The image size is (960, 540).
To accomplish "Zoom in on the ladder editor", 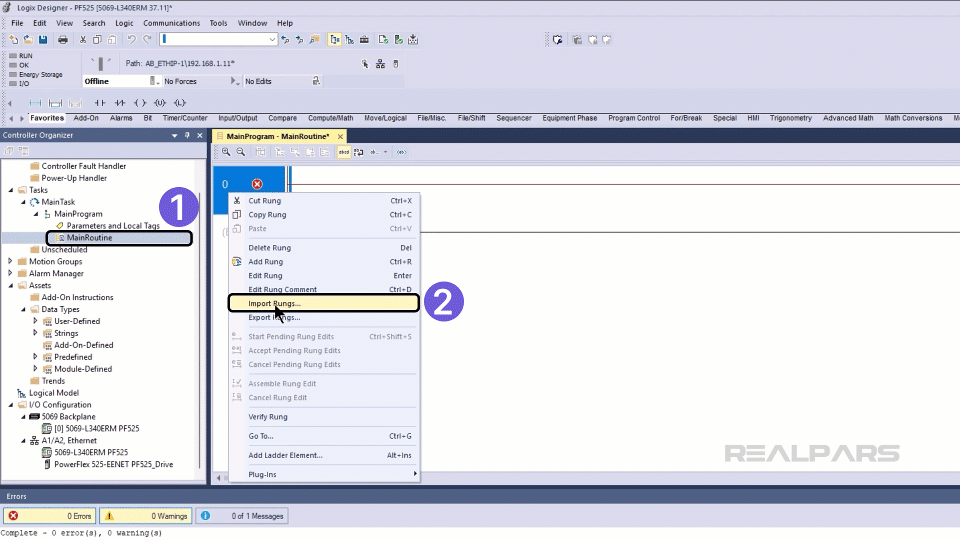I will [x=226, y=152].
